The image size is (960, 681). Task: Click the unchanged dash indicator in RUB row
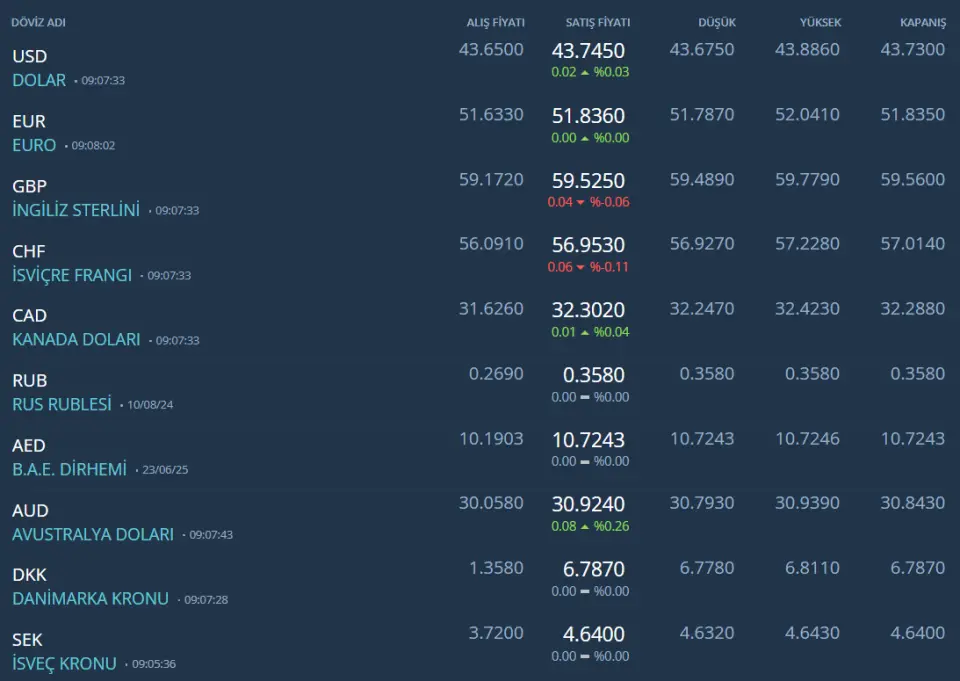coord(585,397)
